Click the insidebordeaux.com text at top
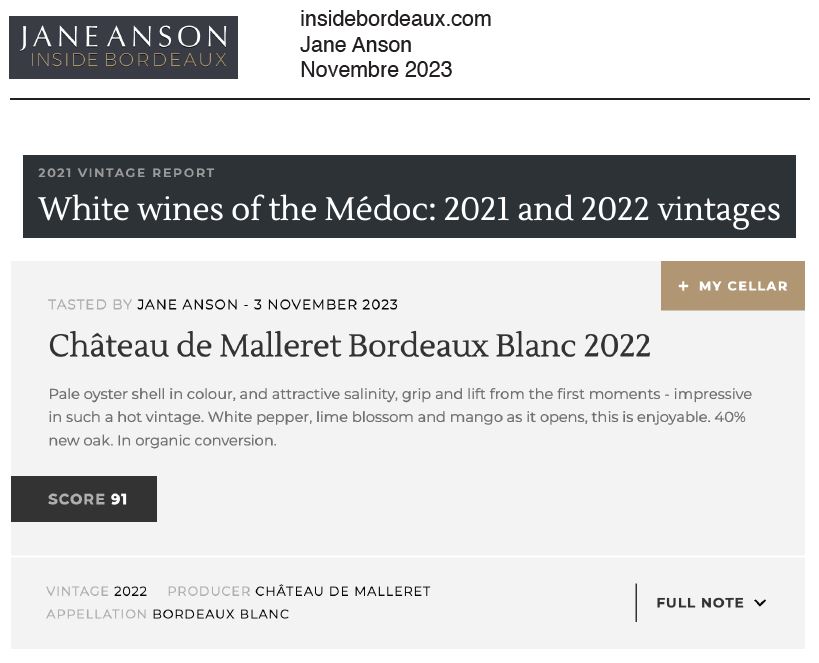 click(395, 19)
